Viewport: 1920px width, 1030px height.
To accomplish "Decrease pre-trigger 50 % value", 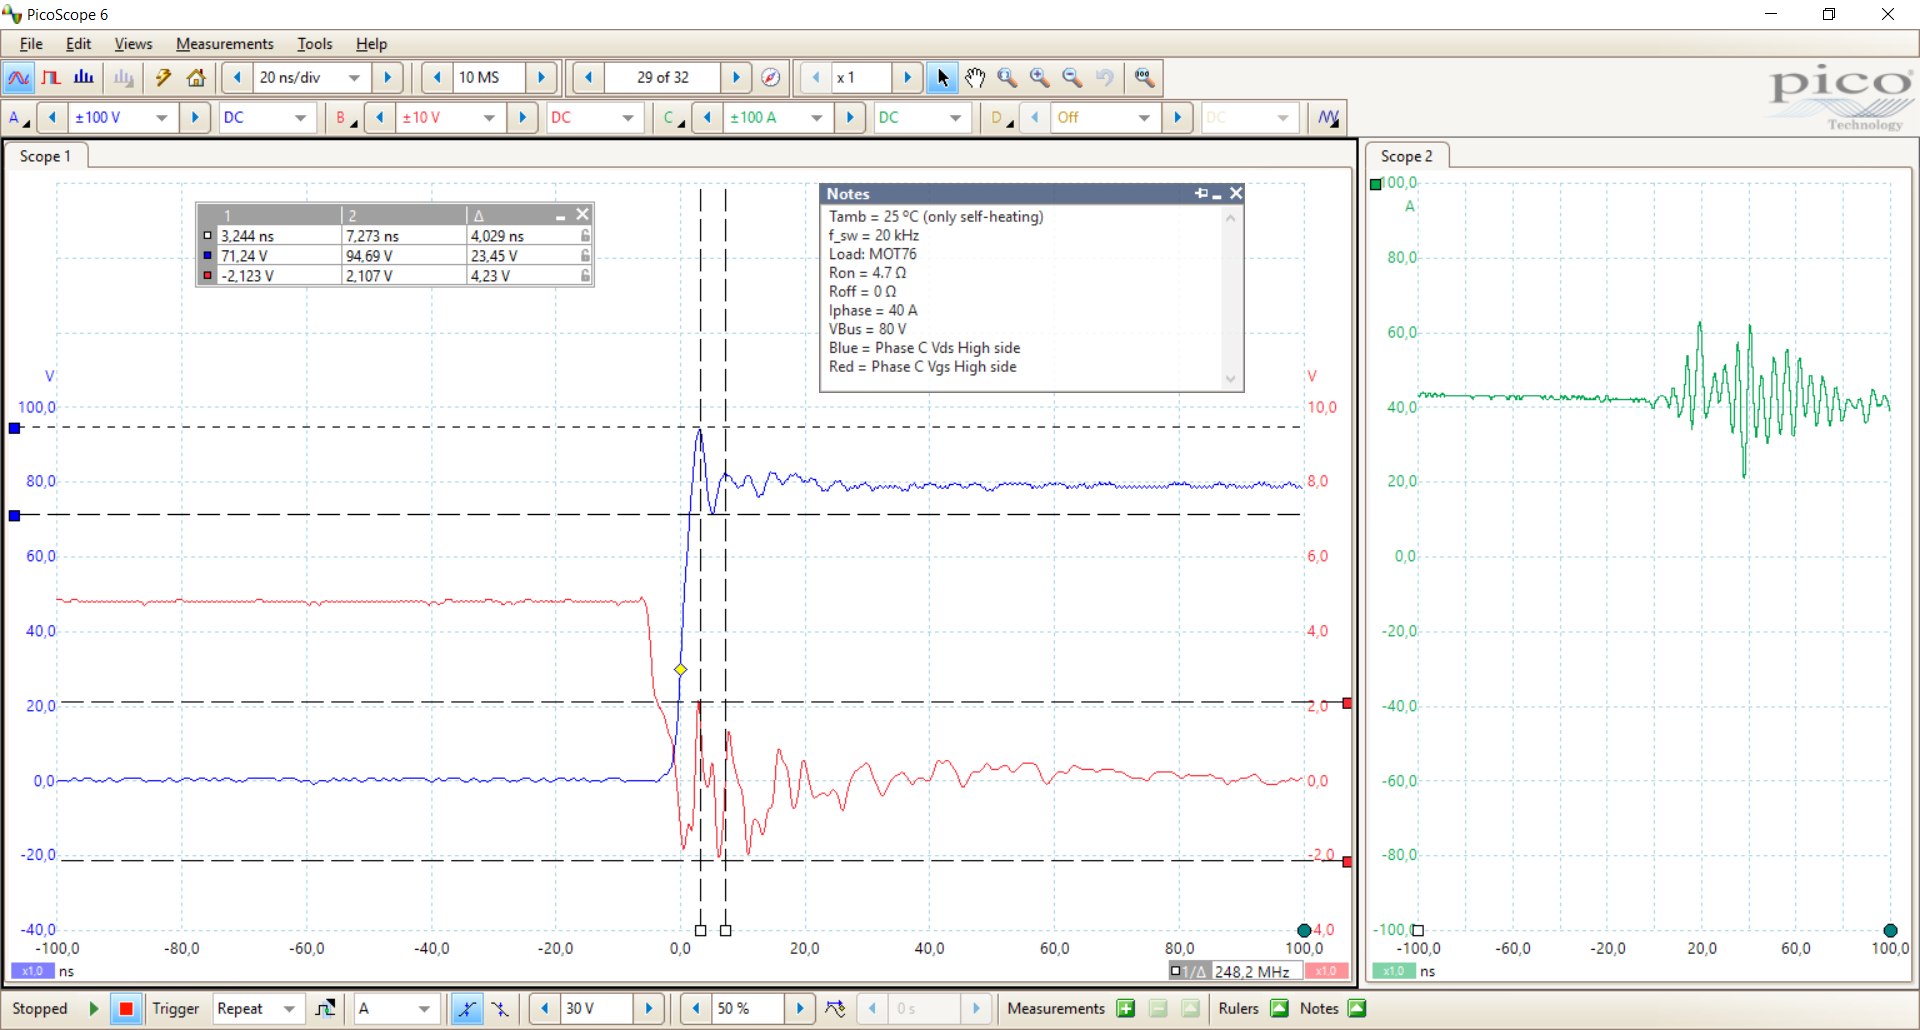I will click(x=696, y=1008).
